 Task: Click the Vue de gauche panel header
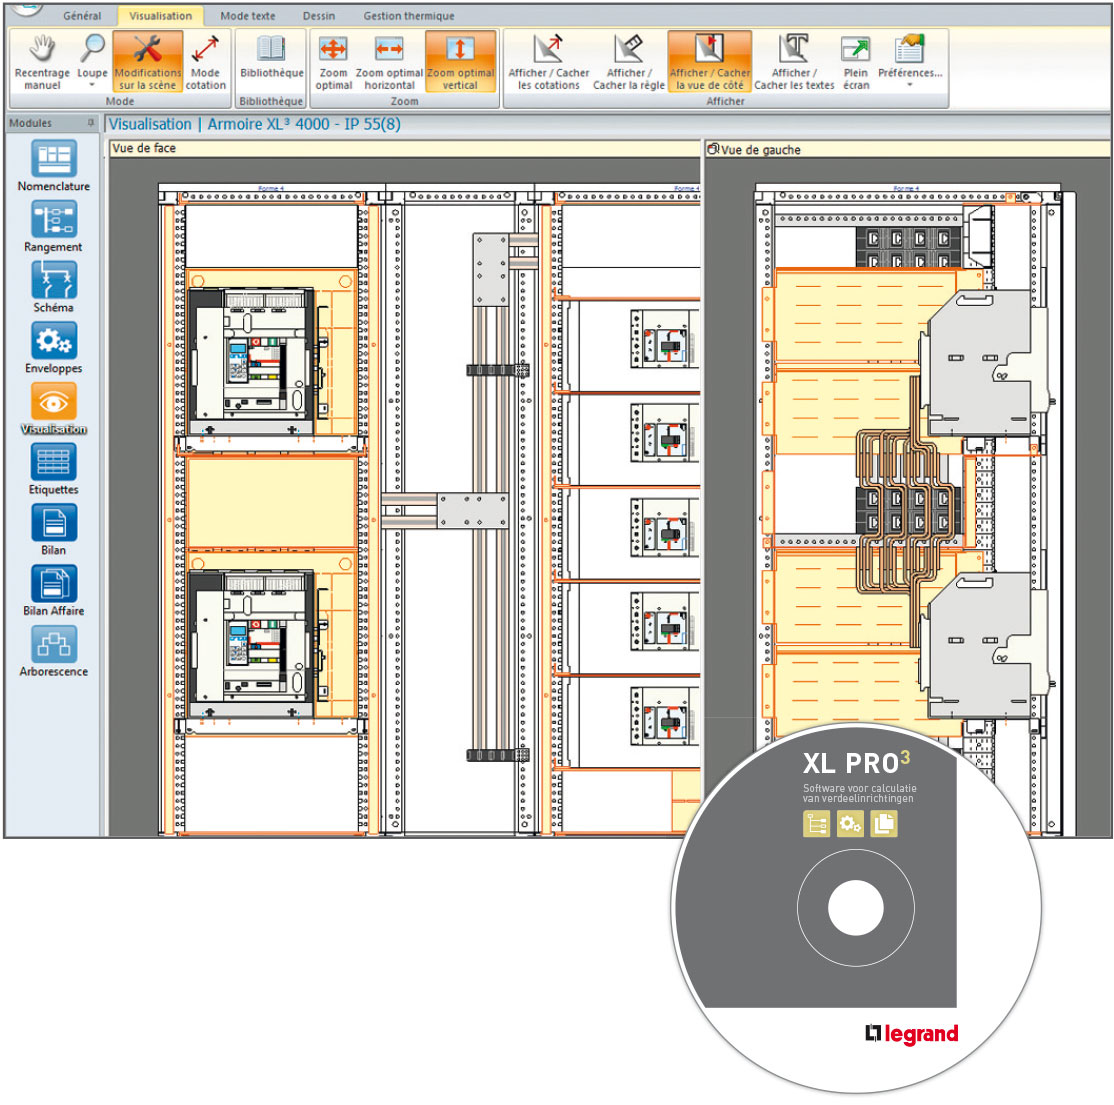point(760,150)
